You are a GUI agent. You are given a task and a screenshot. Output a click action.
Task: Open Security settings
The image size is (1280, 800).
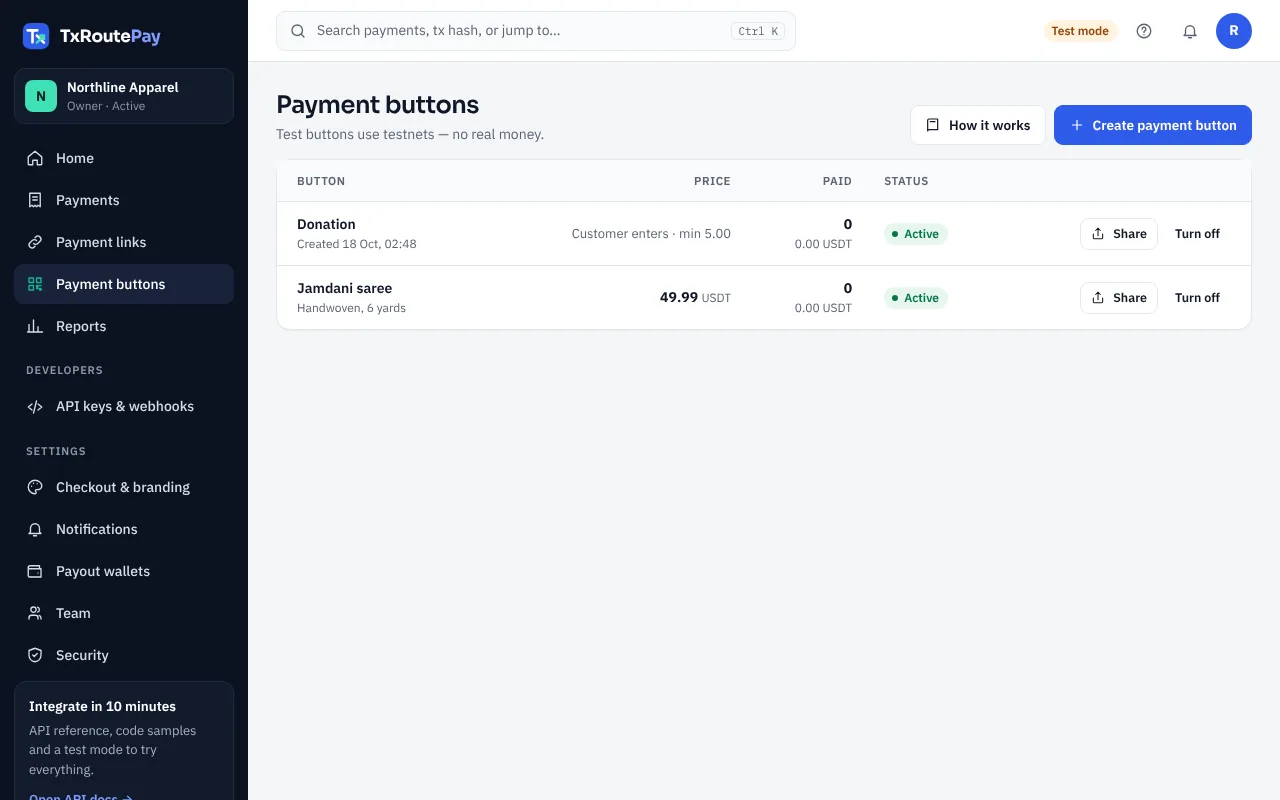click(x=124, y=655)
